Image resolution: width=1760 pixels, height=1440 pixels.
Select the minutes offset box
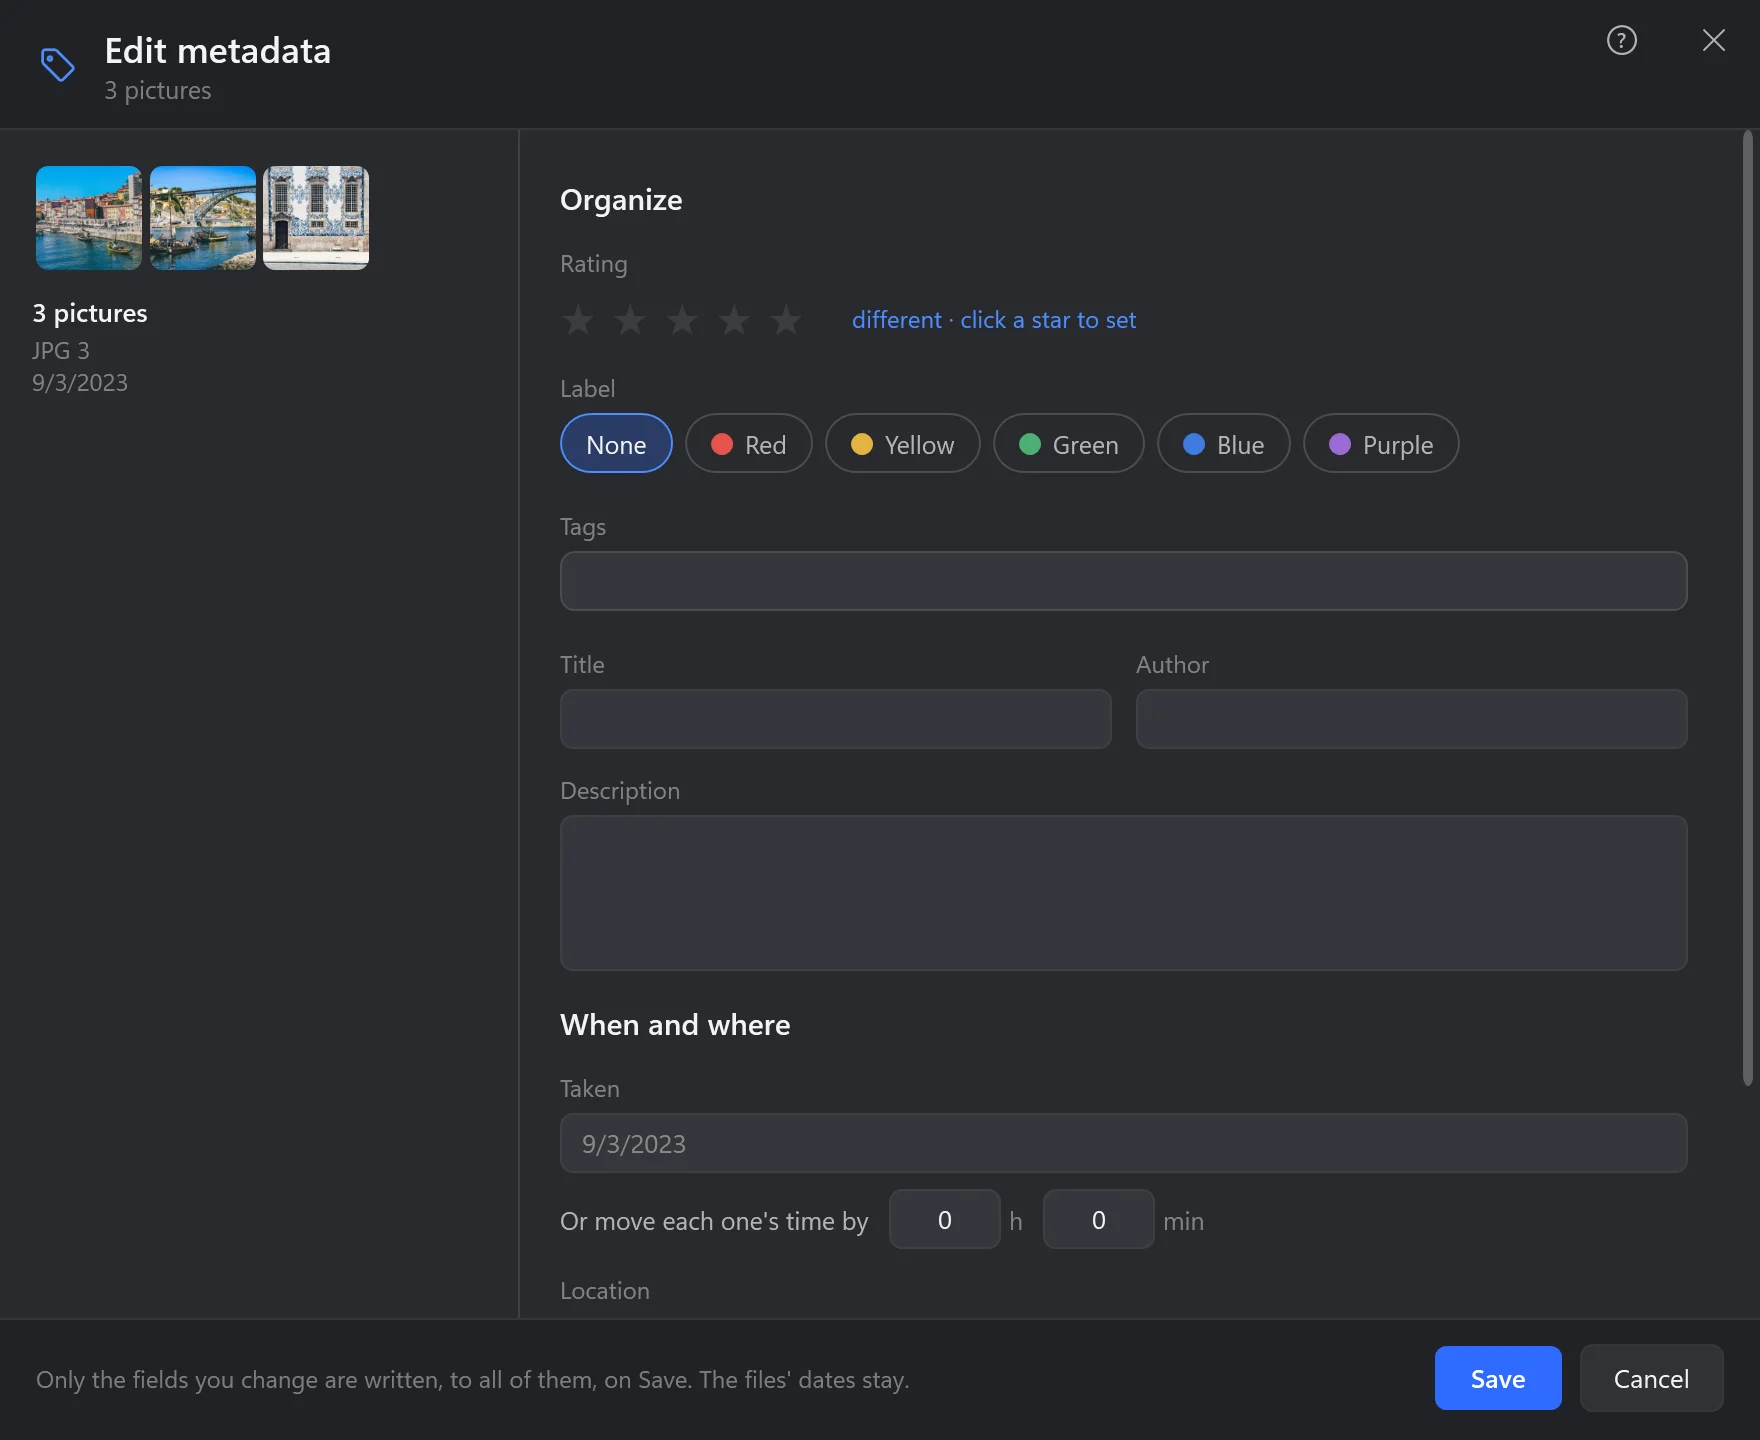[1098, 1219]
